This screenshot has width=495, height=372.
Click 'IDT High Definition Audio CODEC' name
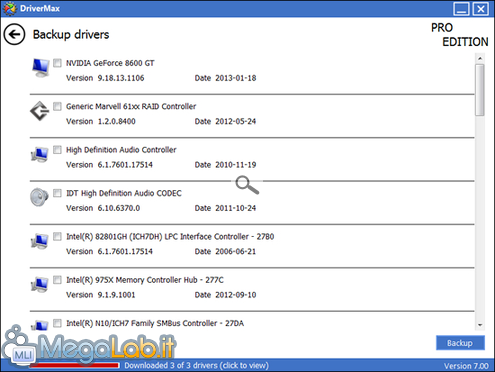point(124,193)
